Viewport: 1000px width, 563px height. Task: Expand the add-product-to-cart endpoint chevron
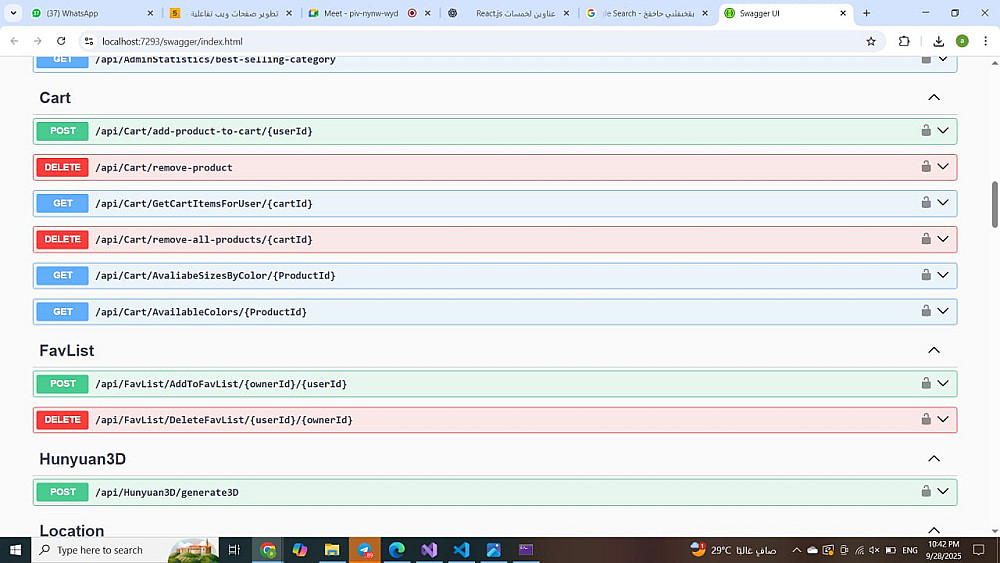coord(943,131)
